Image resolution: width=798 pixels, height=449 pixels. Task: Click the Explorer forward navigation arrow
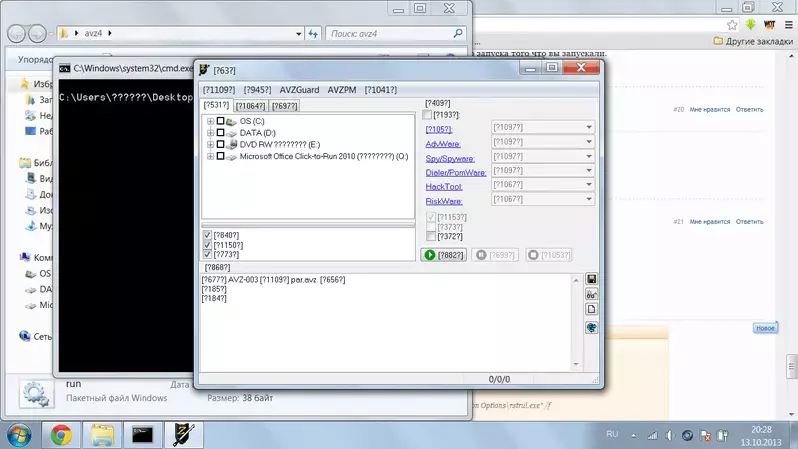[x=37, y=34]
